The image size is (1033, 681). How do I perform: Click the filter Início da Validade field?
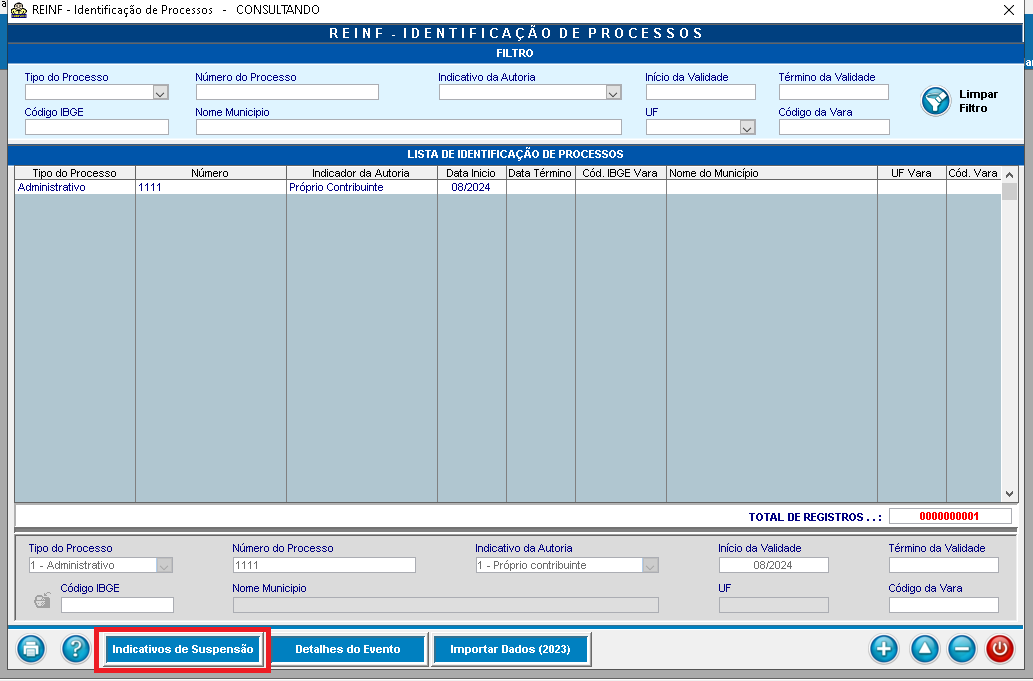click(700, 92)
